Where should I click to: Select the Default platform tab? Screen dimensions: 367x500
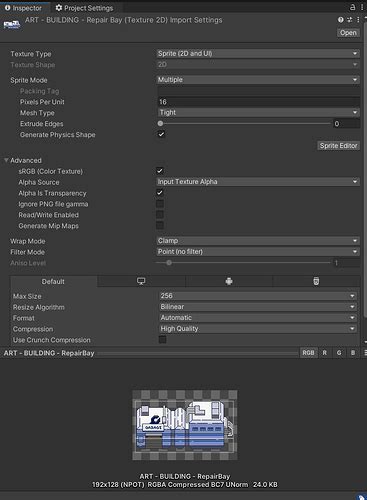53,281
